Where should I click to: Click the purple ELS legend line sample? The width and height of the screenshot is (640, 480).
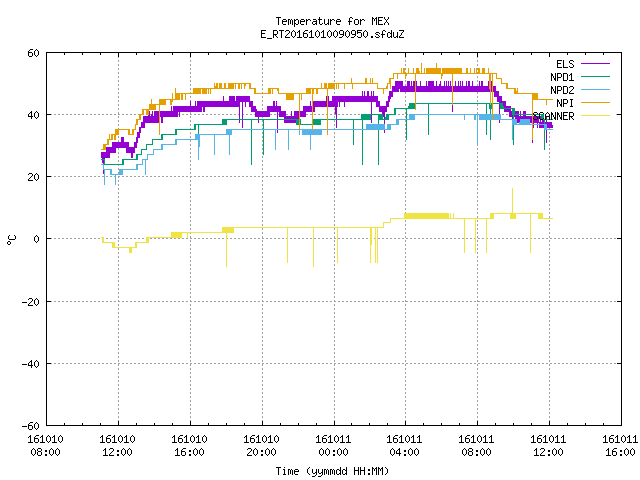[596, 64]
